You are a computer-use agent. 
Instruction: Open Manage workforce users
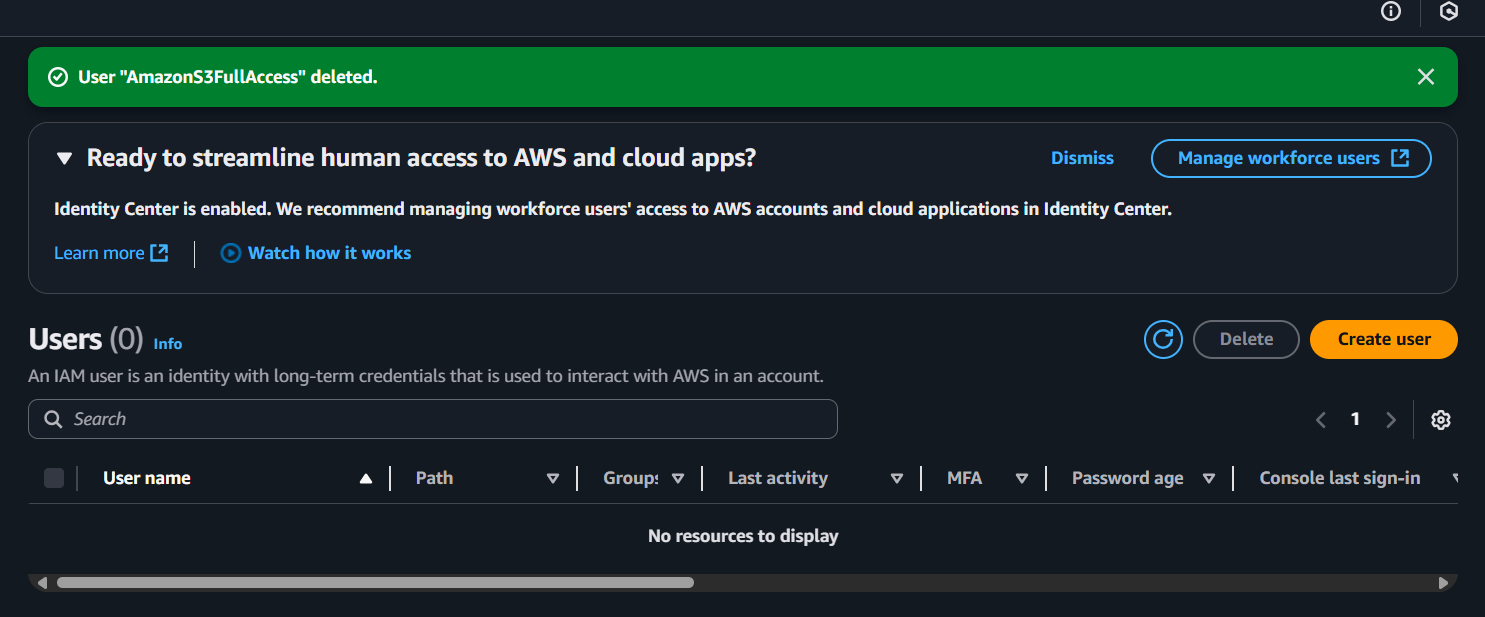click(1291, 158)
